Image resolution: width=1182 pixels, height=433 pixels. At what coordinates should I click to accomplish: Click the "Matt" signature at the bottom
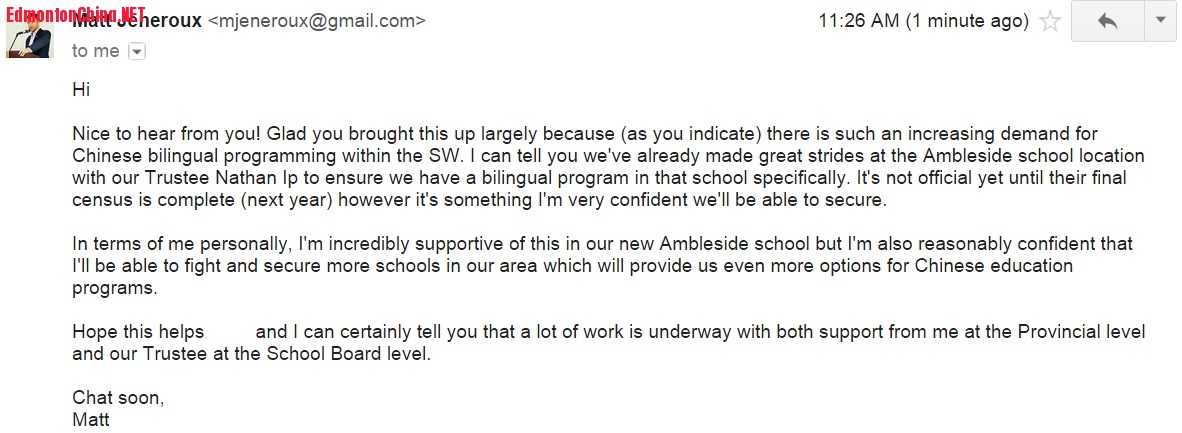click(91, 419)
